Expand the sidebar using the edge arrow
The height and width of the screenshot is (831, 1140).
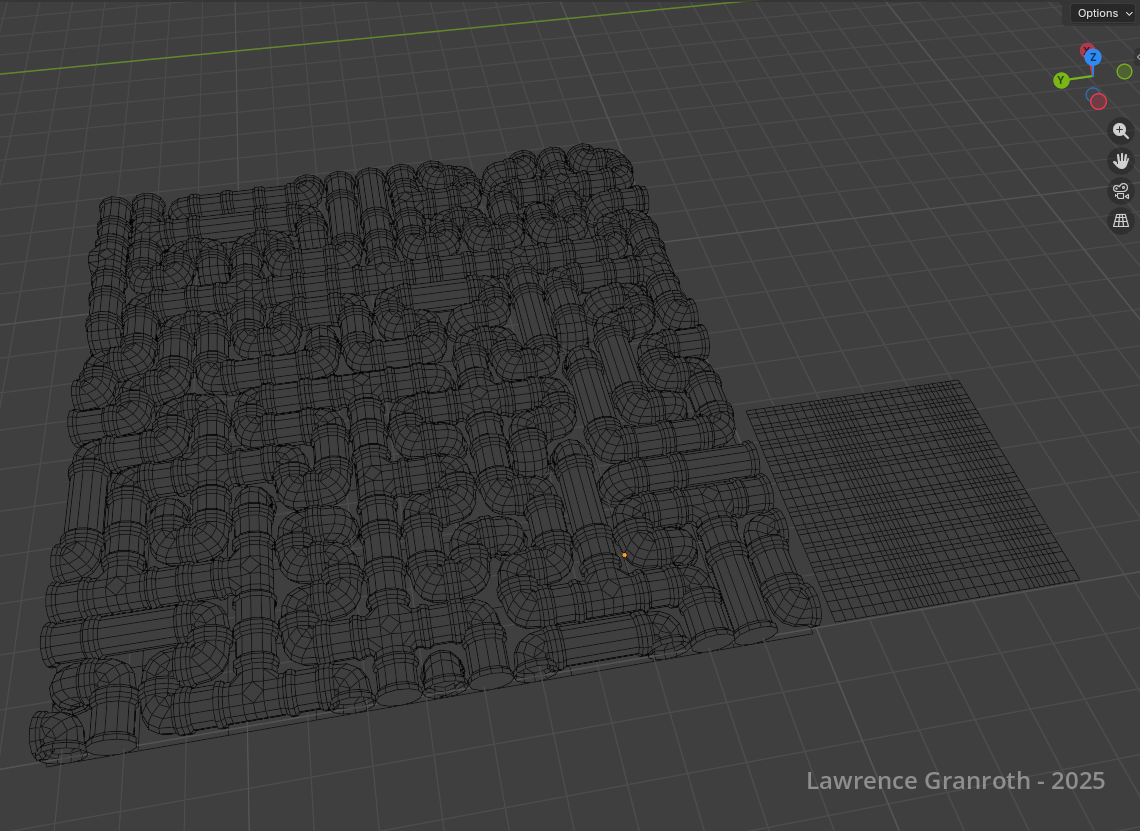1137,57
